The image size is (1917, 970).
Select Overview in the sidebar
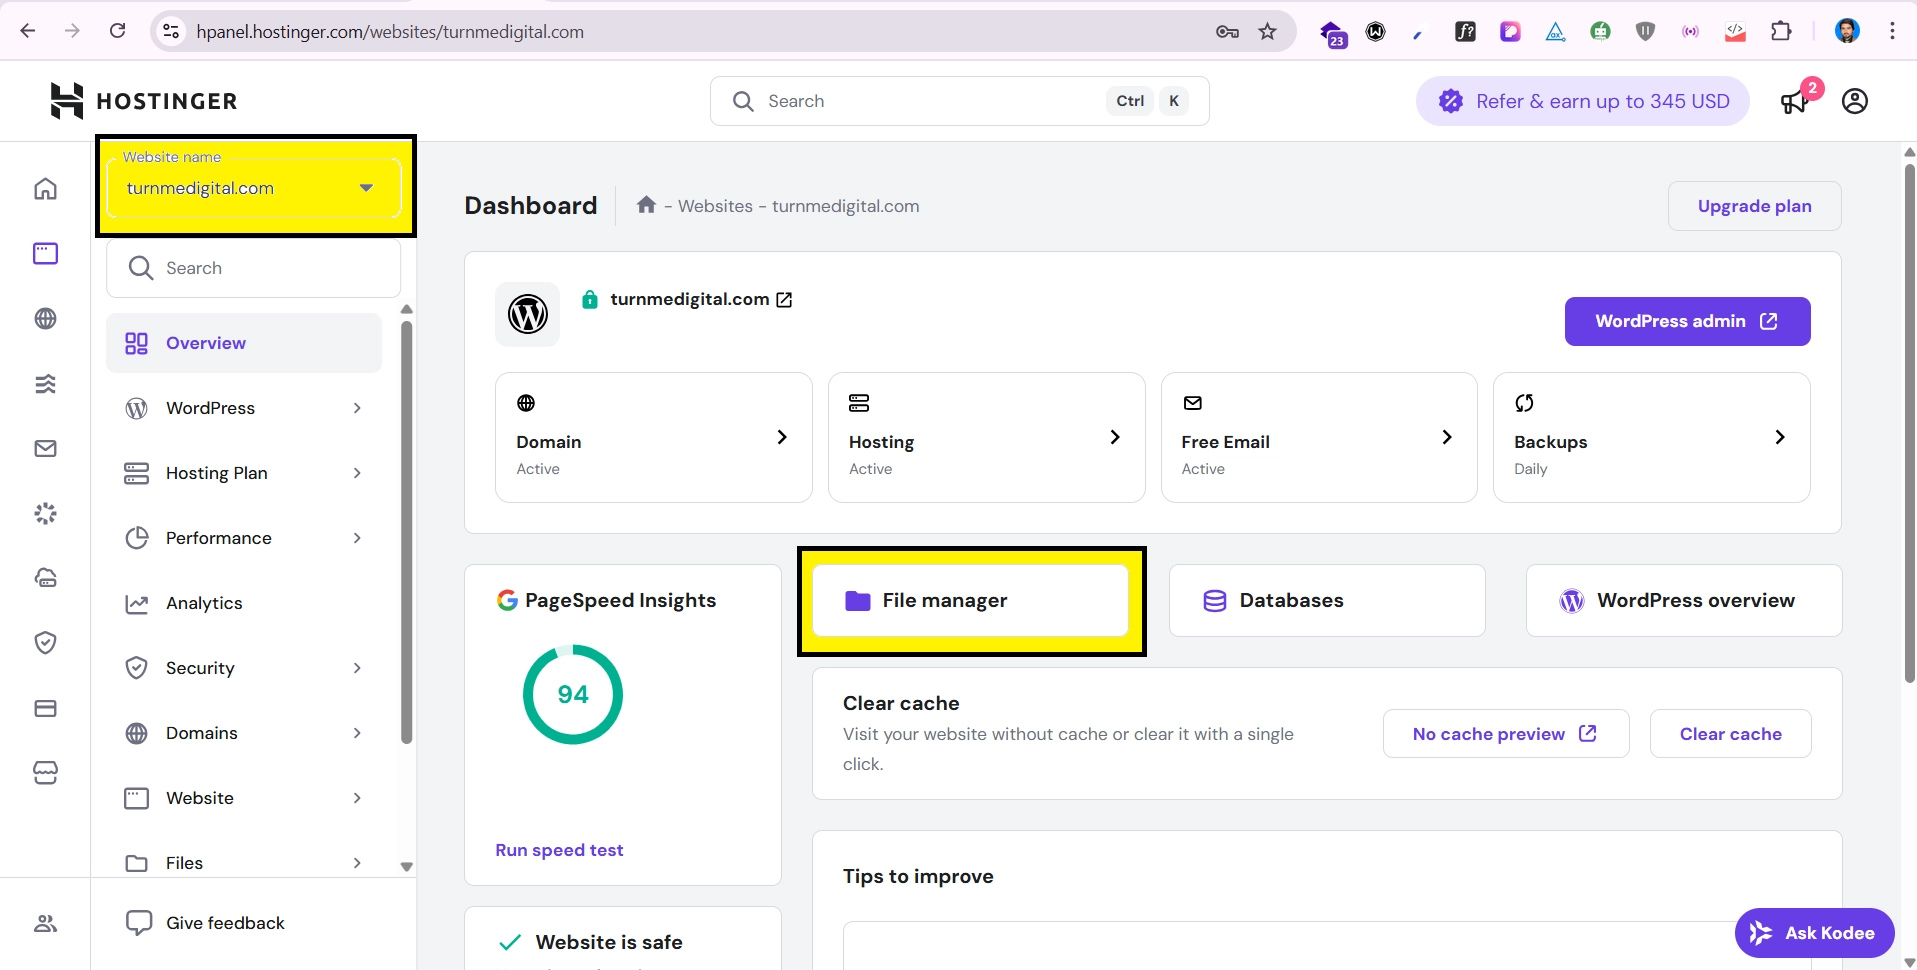(x=205, y=343)
